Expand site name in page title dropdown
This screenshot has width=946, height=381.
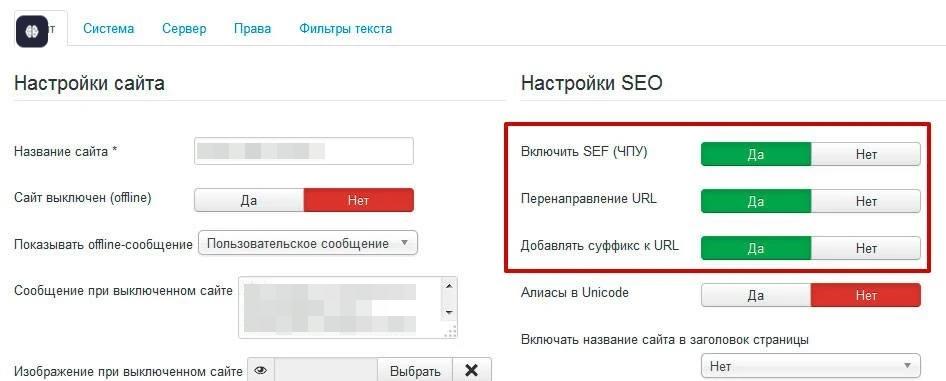[811, 365]
